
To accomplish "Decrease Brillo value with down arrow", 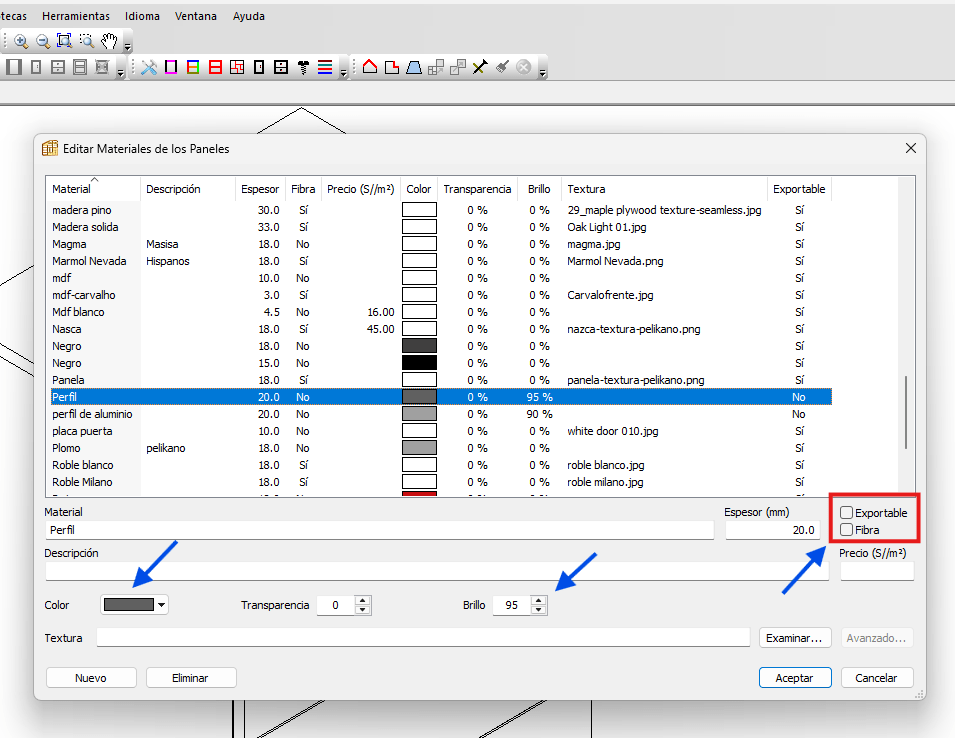I will pos(539,610).
